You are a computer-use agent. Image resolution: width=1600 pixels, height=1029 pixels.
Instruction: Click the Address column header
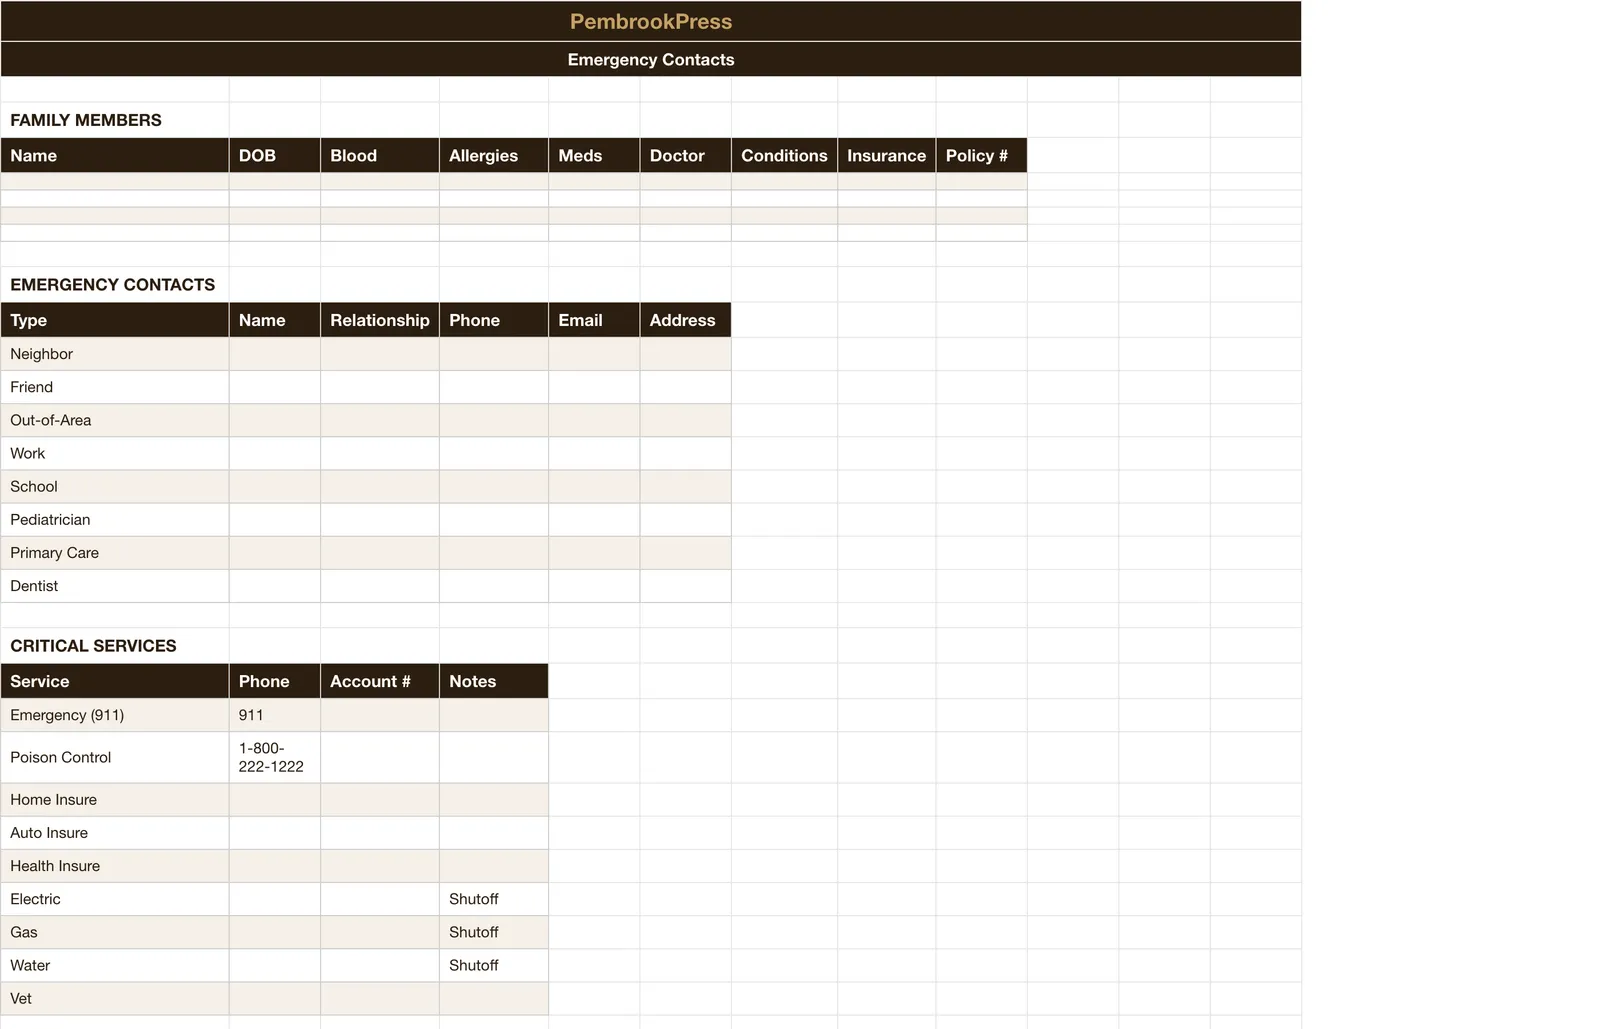pyautogui.click(x=685, y=320)
